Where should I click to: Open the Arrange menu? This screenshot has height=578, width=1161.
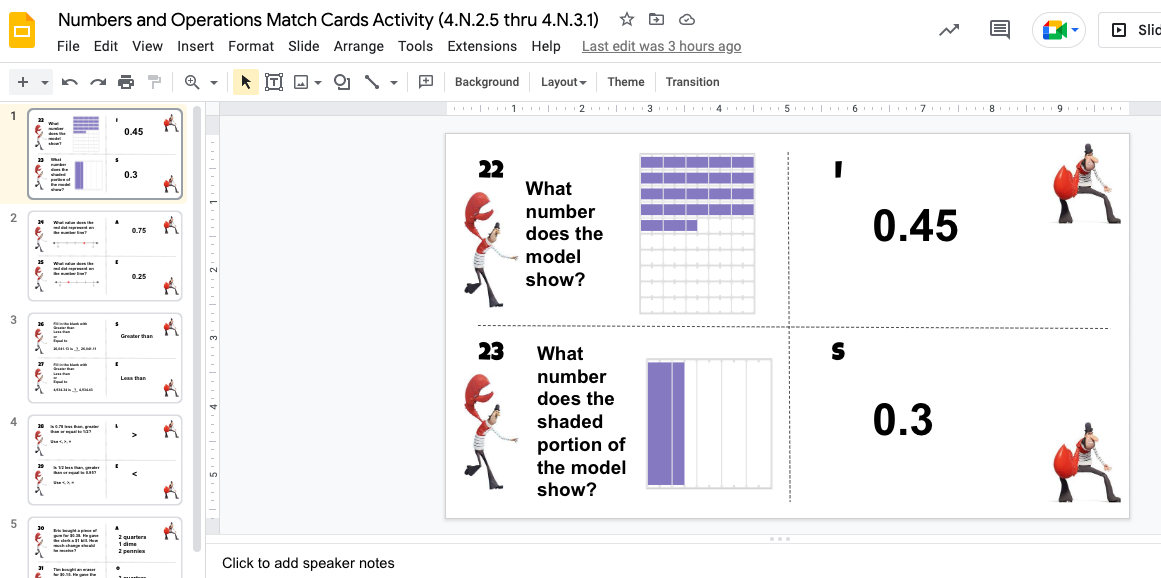point(358,46)
